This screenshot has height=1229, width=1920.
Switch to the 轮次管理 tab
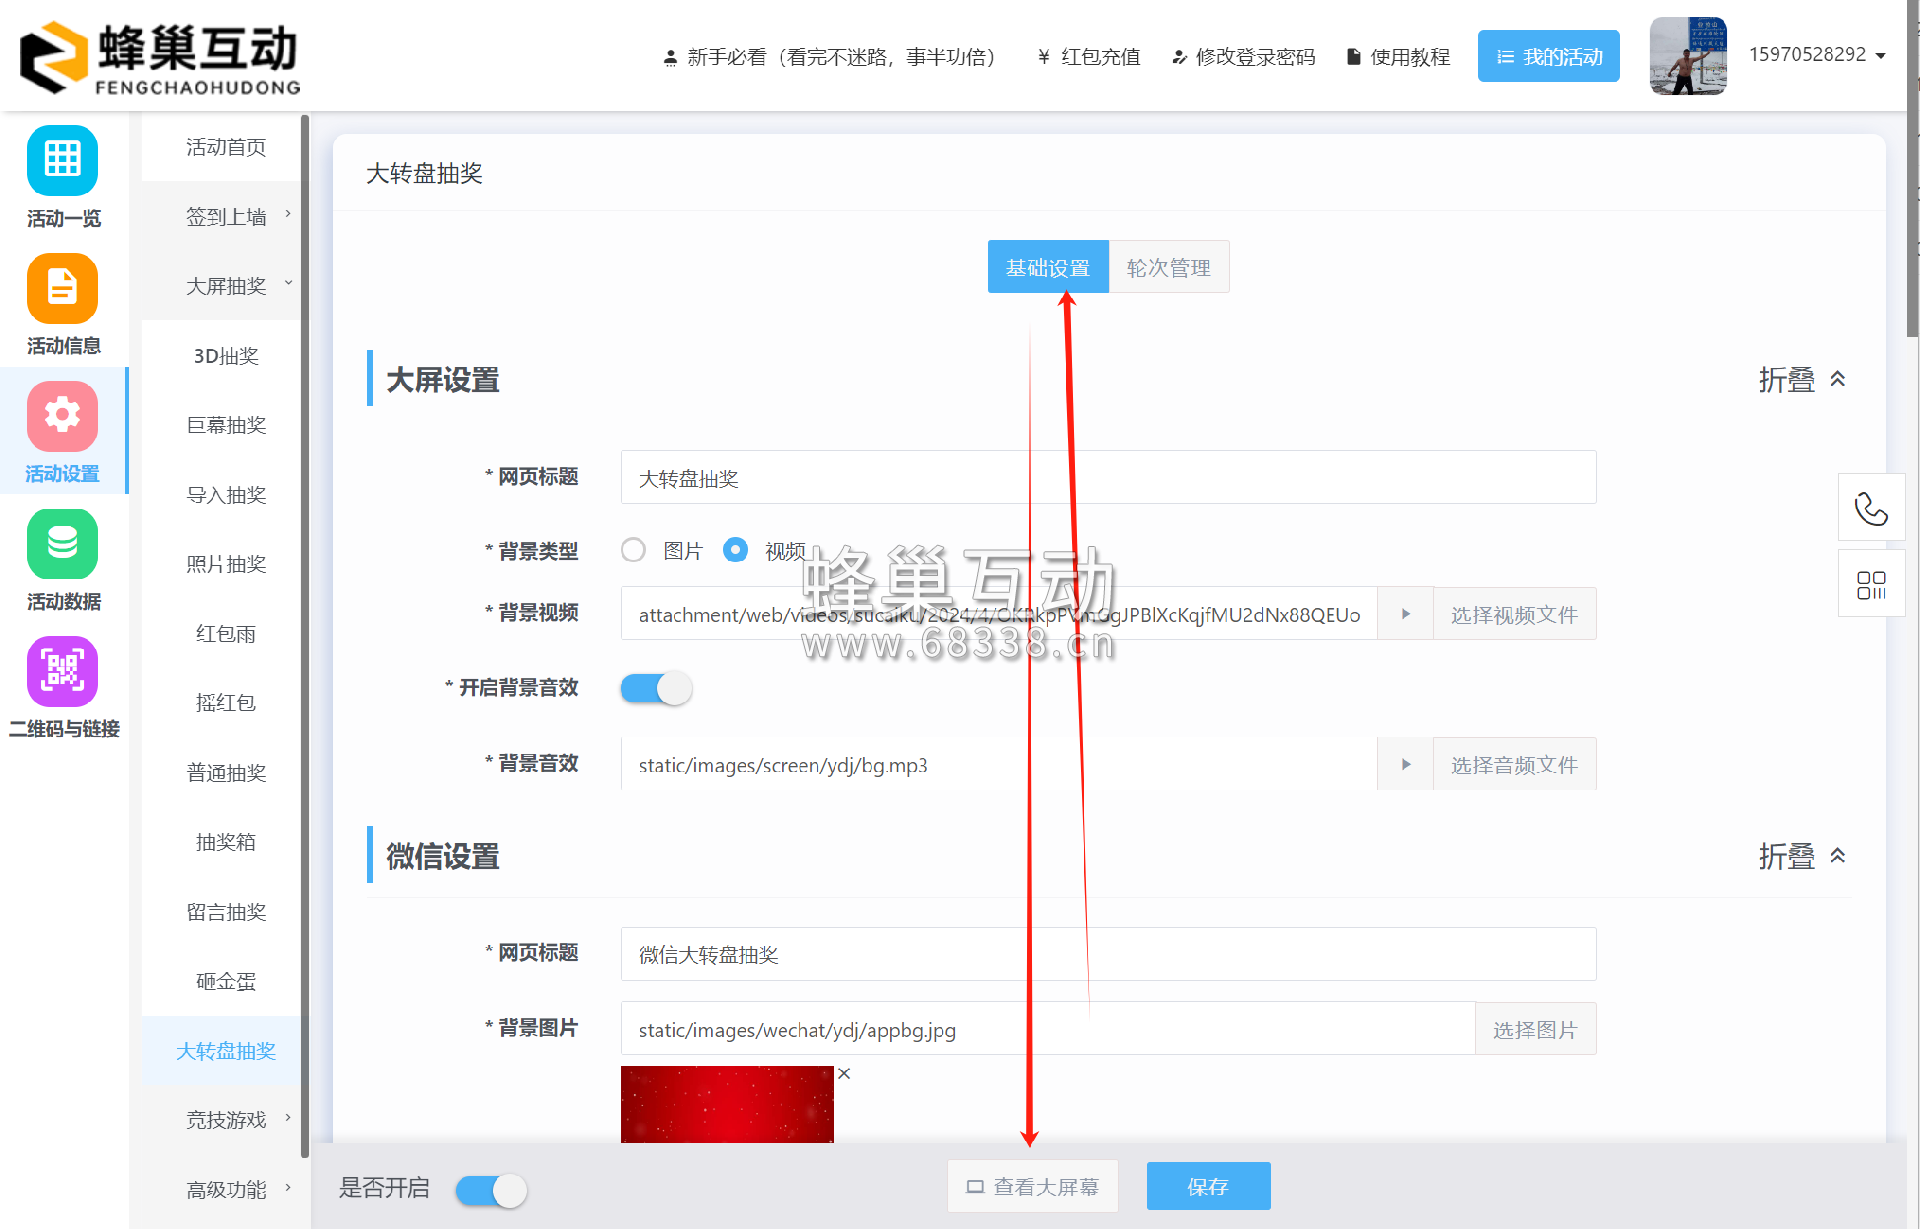click(1168, 267)
